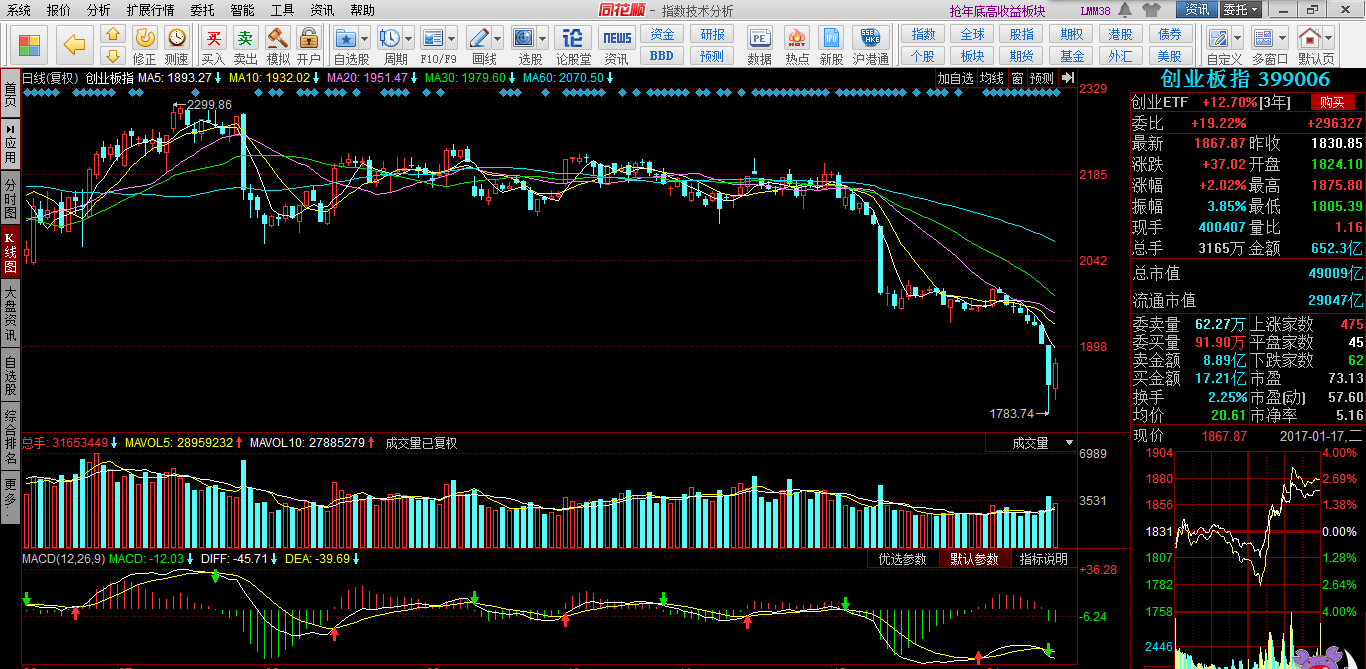The image size is (1366, 669).
Task: Open the 论股堂 forum icon
Action: coord(573,46)
